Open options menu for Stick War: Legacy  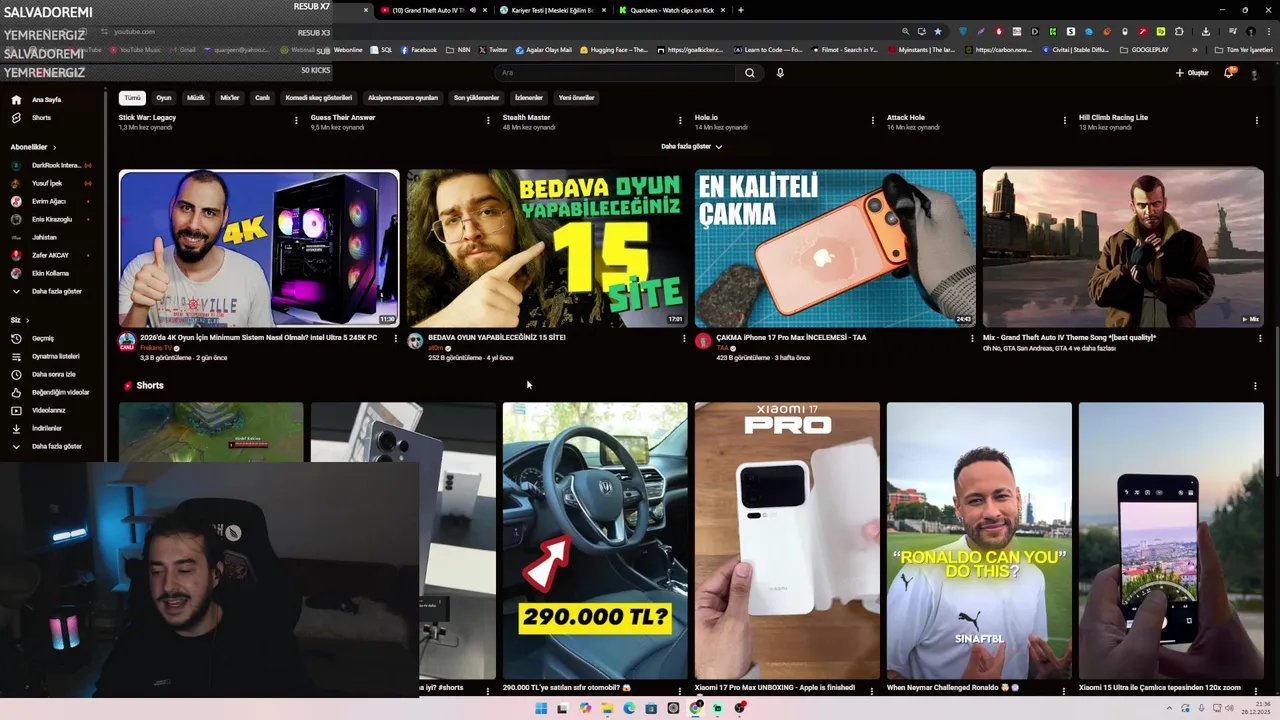click(296, 120)
